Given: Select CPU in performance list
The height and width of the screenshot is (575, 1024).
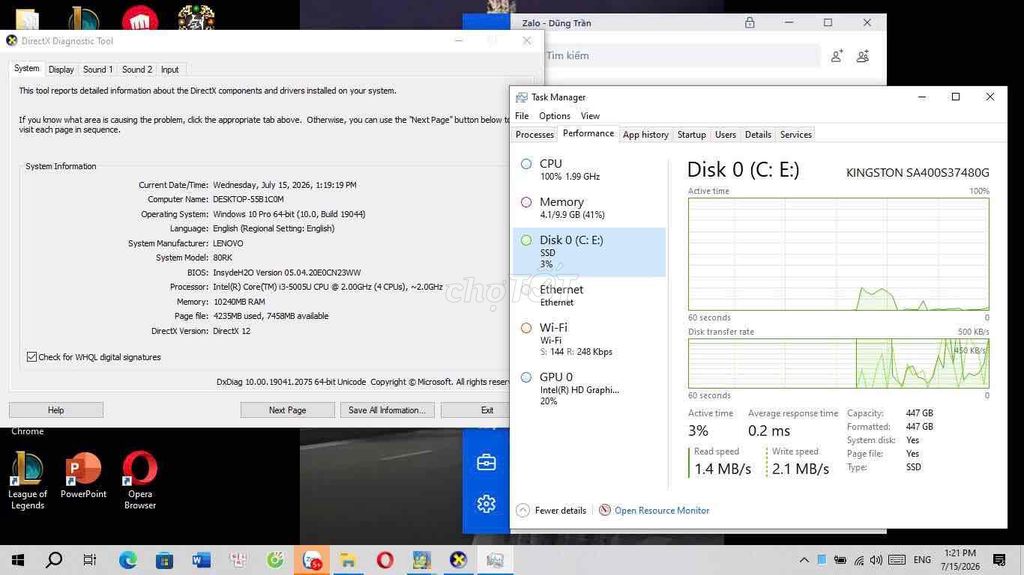Looking at the screenshot, I should point(589,169).
